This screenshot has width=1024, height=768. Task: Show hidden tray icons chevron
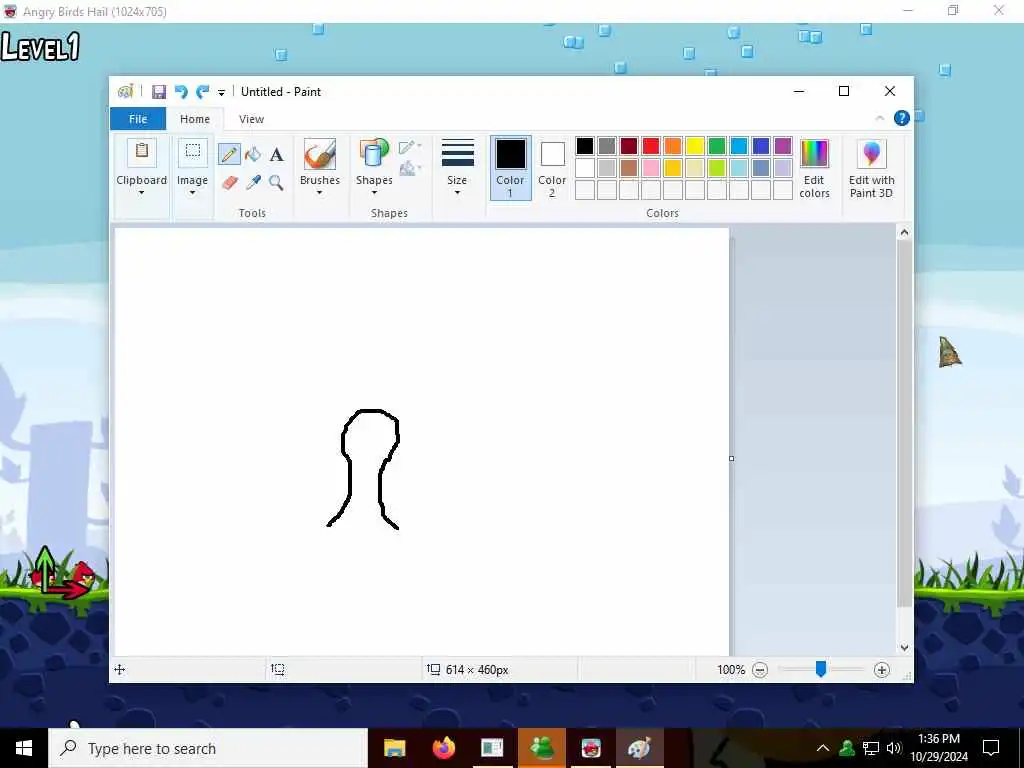pyautogui.click(x=823, y=748)
